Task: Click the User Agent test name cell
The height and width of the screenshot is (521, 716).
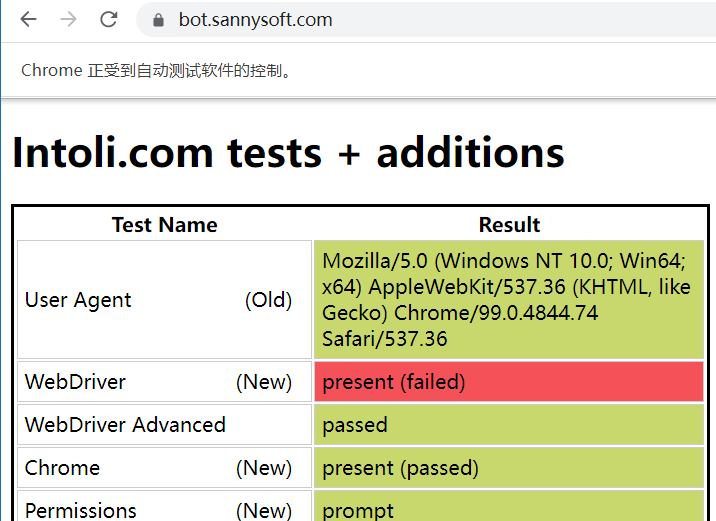Action: (164, 300)
